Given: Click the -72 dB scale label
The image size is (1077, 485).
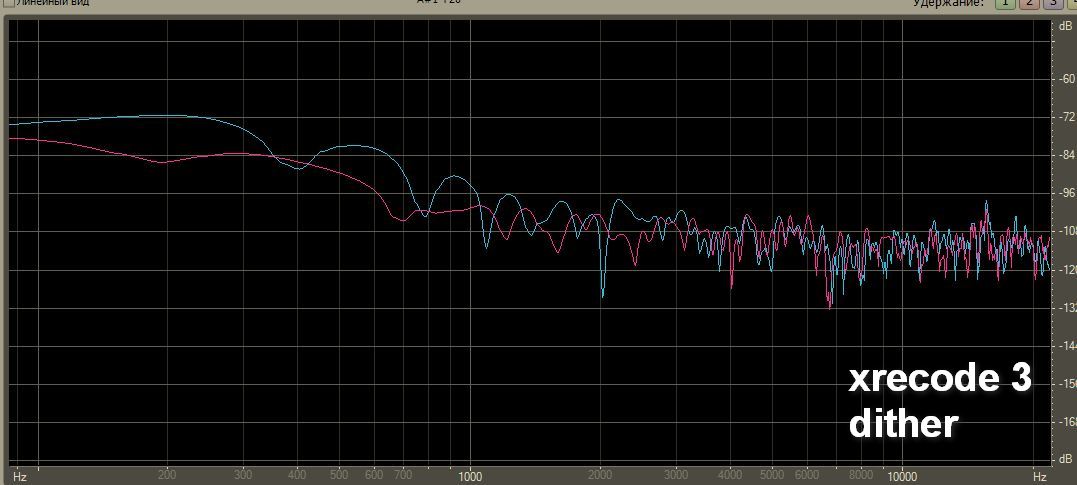Looking at the screenshot, I should pos(1069,117).
